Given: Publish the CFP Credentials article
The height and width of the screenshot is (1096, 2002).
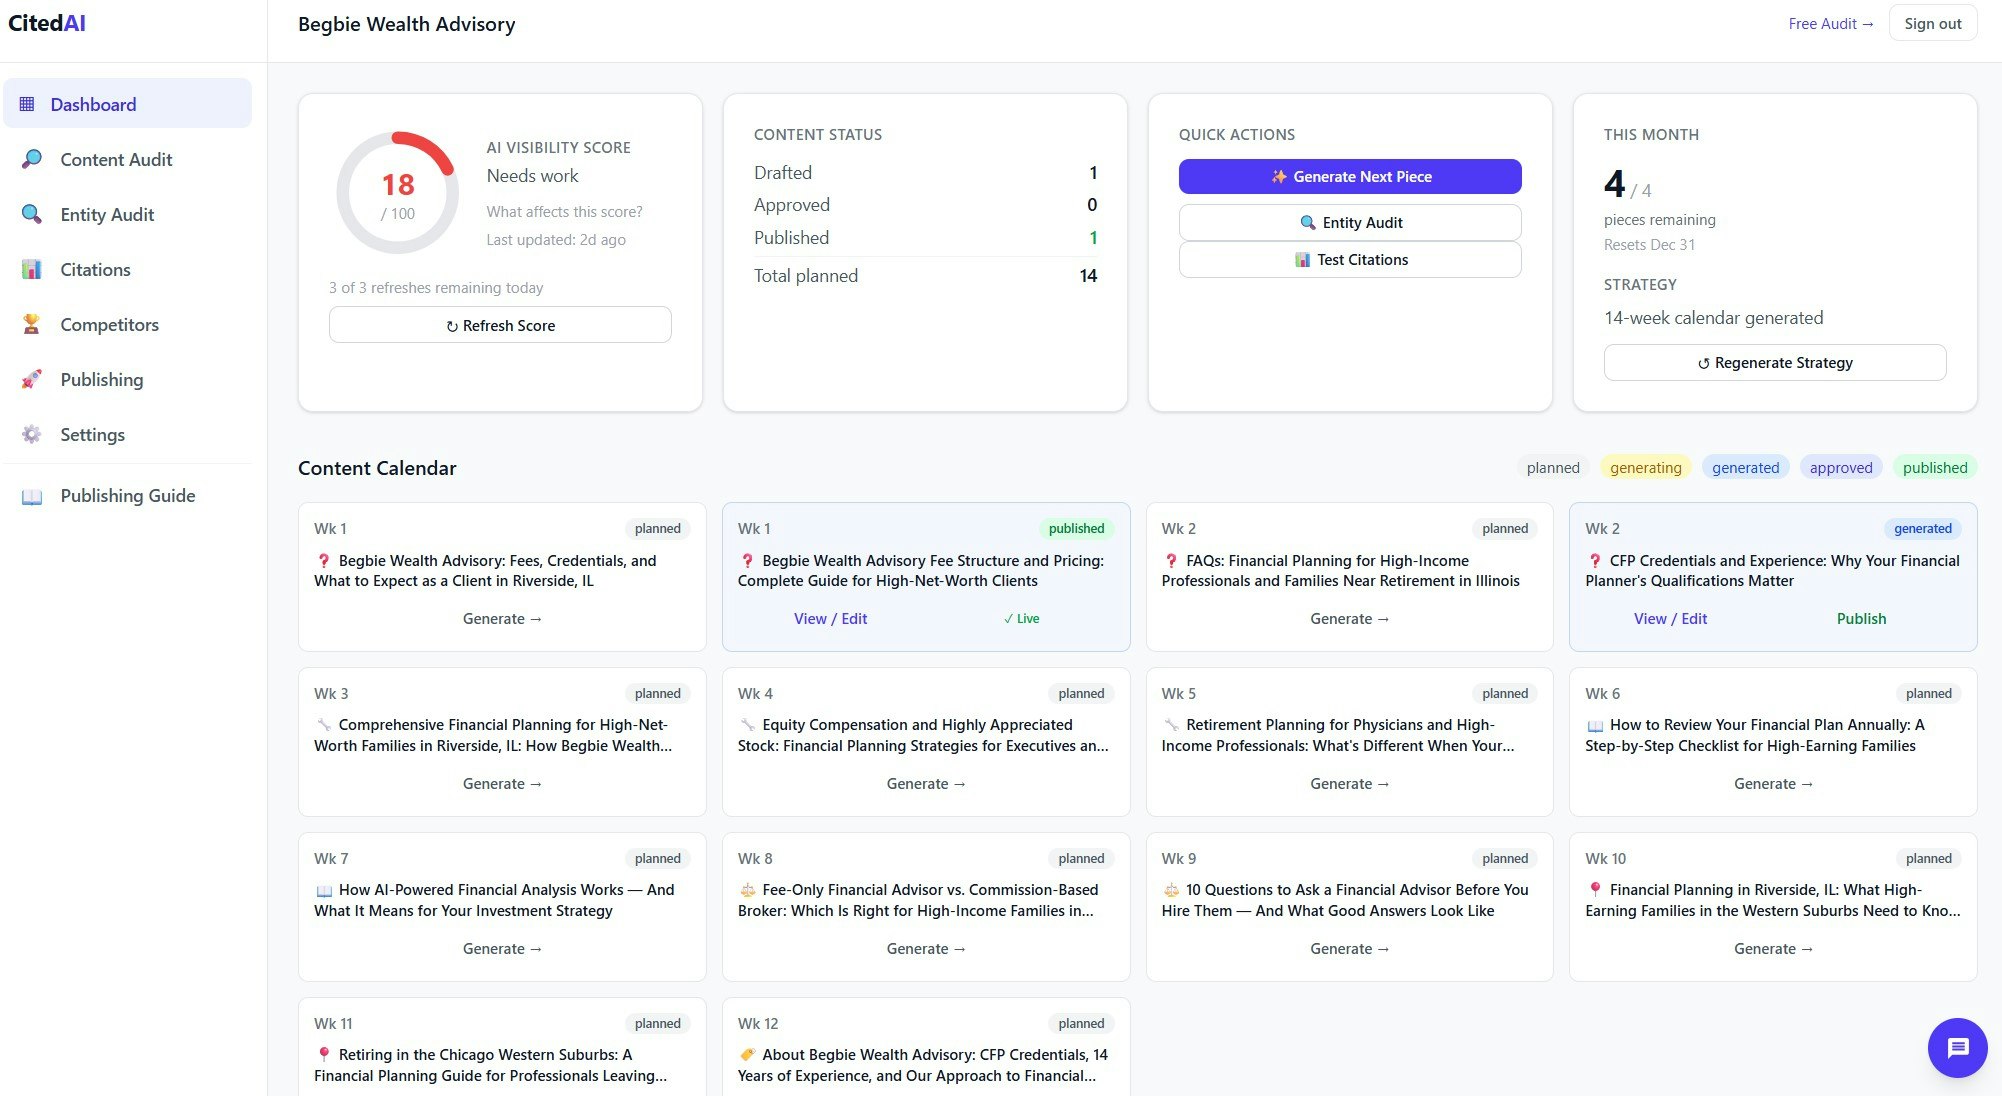Looking at the screenshot, I should point(1861,618).
